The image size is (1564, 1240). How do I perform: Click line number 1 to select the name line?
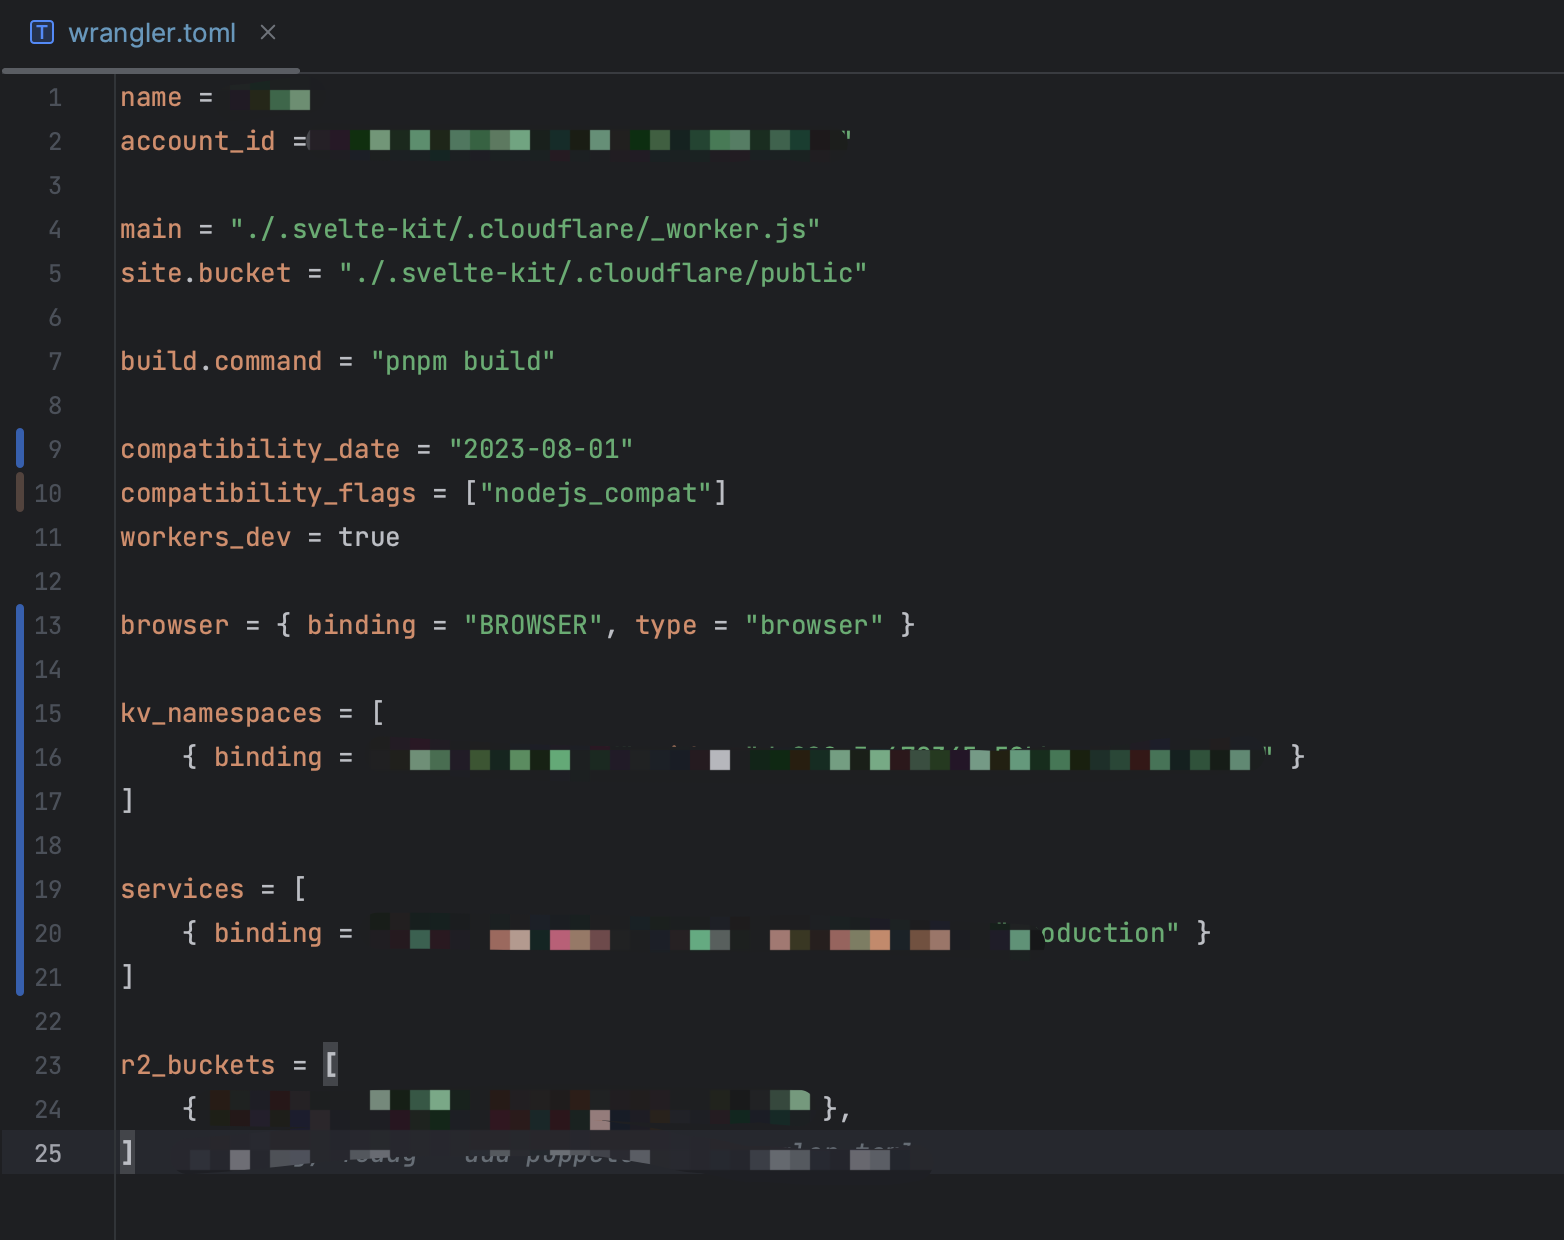click(55, 97)
